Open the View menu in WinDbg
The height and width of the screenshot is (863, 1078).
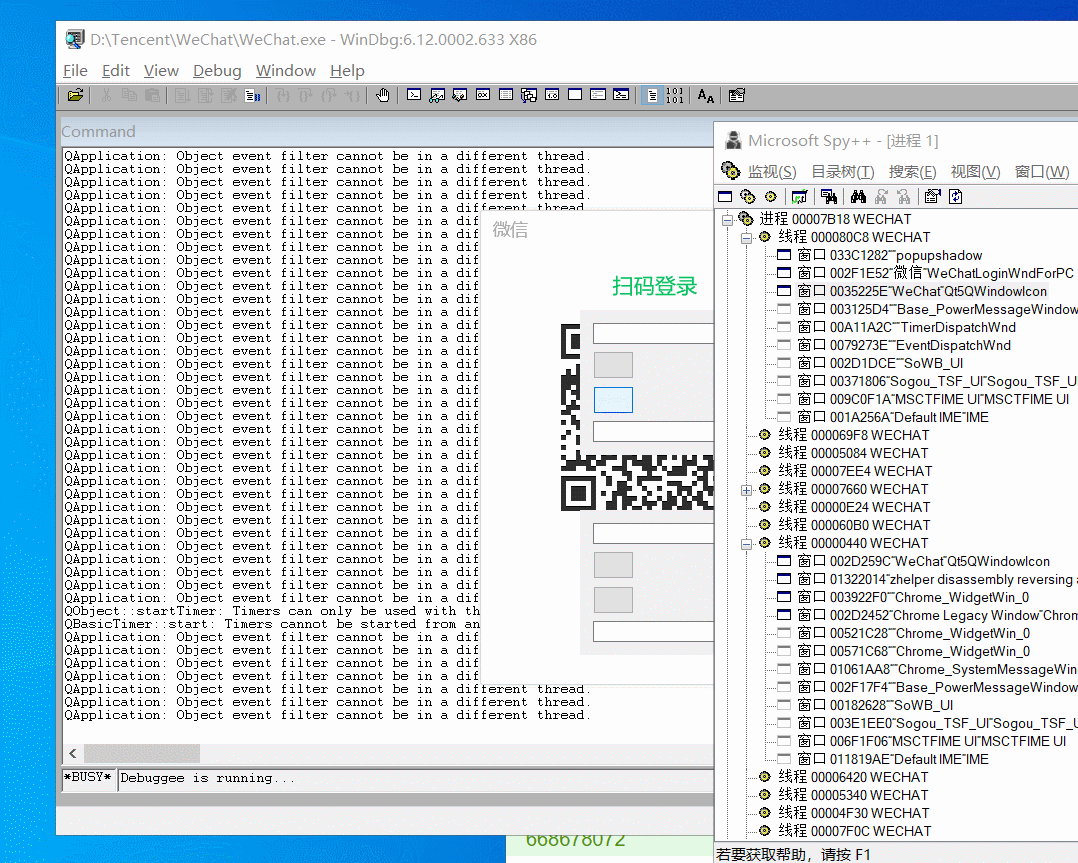[161, 71]
